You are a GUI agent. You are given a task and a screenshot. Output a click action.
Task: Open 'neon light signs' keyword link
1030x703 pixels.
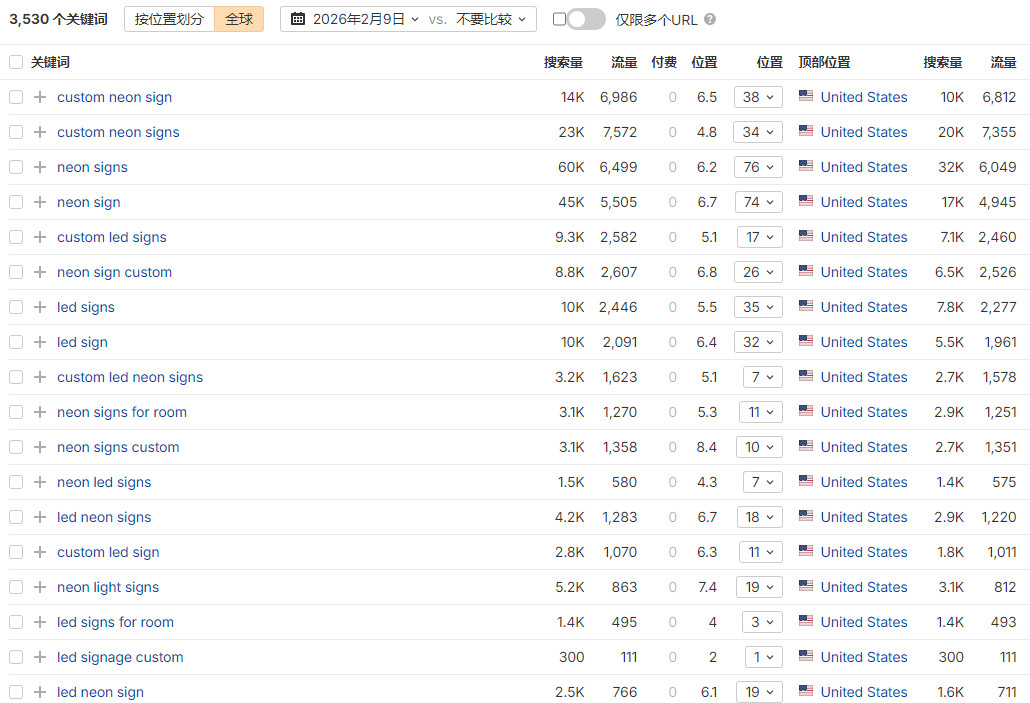point(108,587)
